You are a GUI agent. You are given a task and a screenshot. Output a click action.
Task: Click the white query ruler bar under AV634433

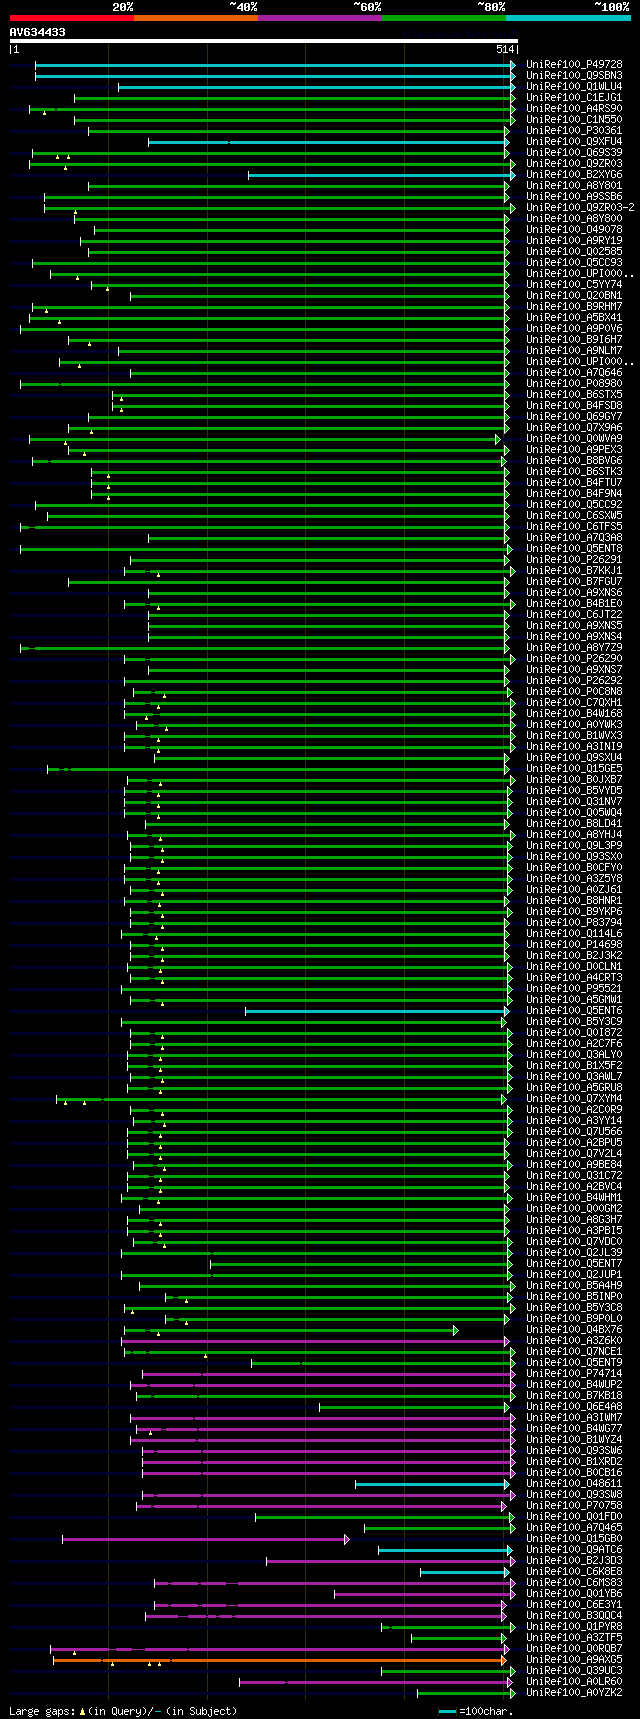(264, 41)
